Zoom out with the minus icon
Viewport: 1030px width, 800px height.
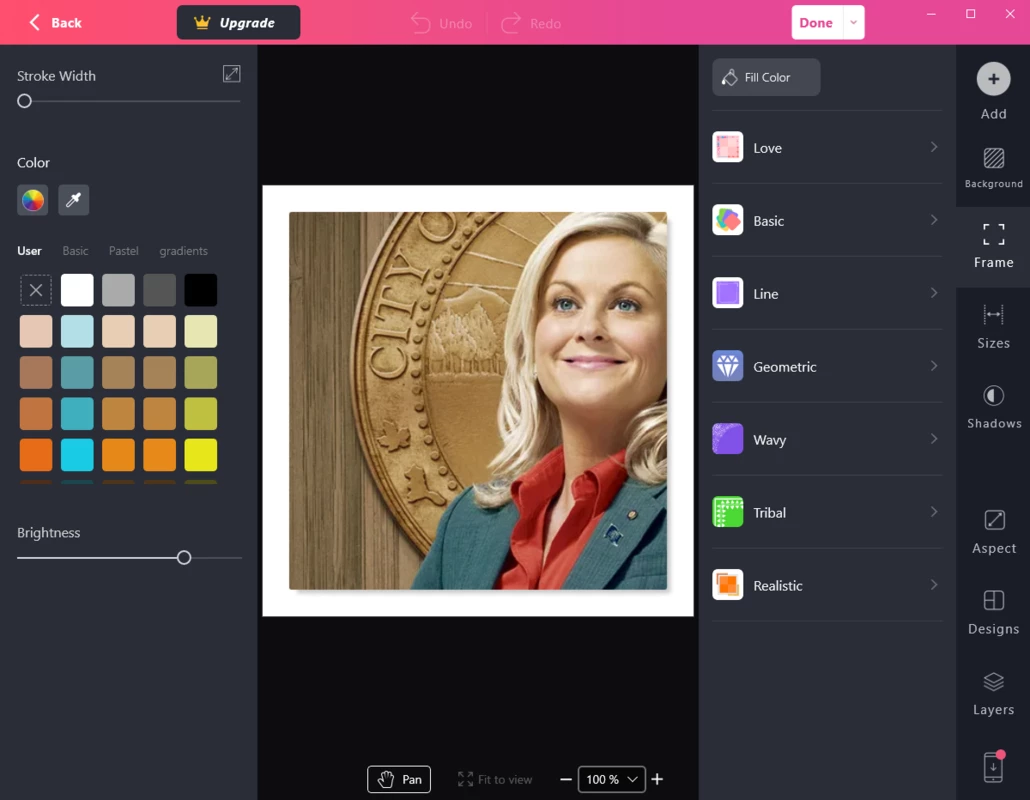[x=566, y=780]
